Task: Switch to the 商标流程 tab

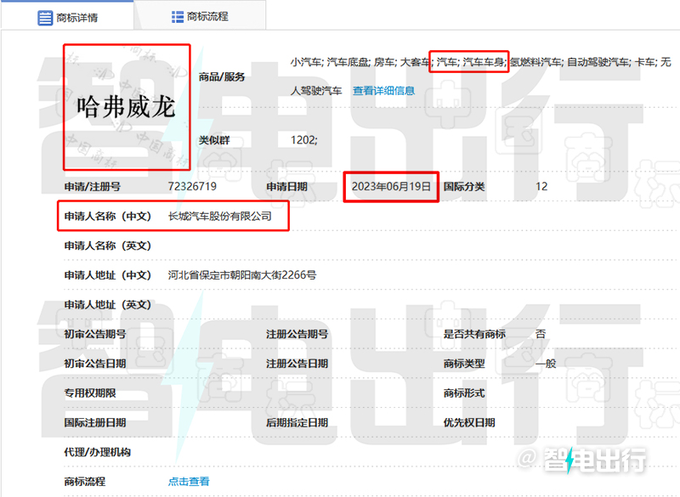Action: point(200,17)
